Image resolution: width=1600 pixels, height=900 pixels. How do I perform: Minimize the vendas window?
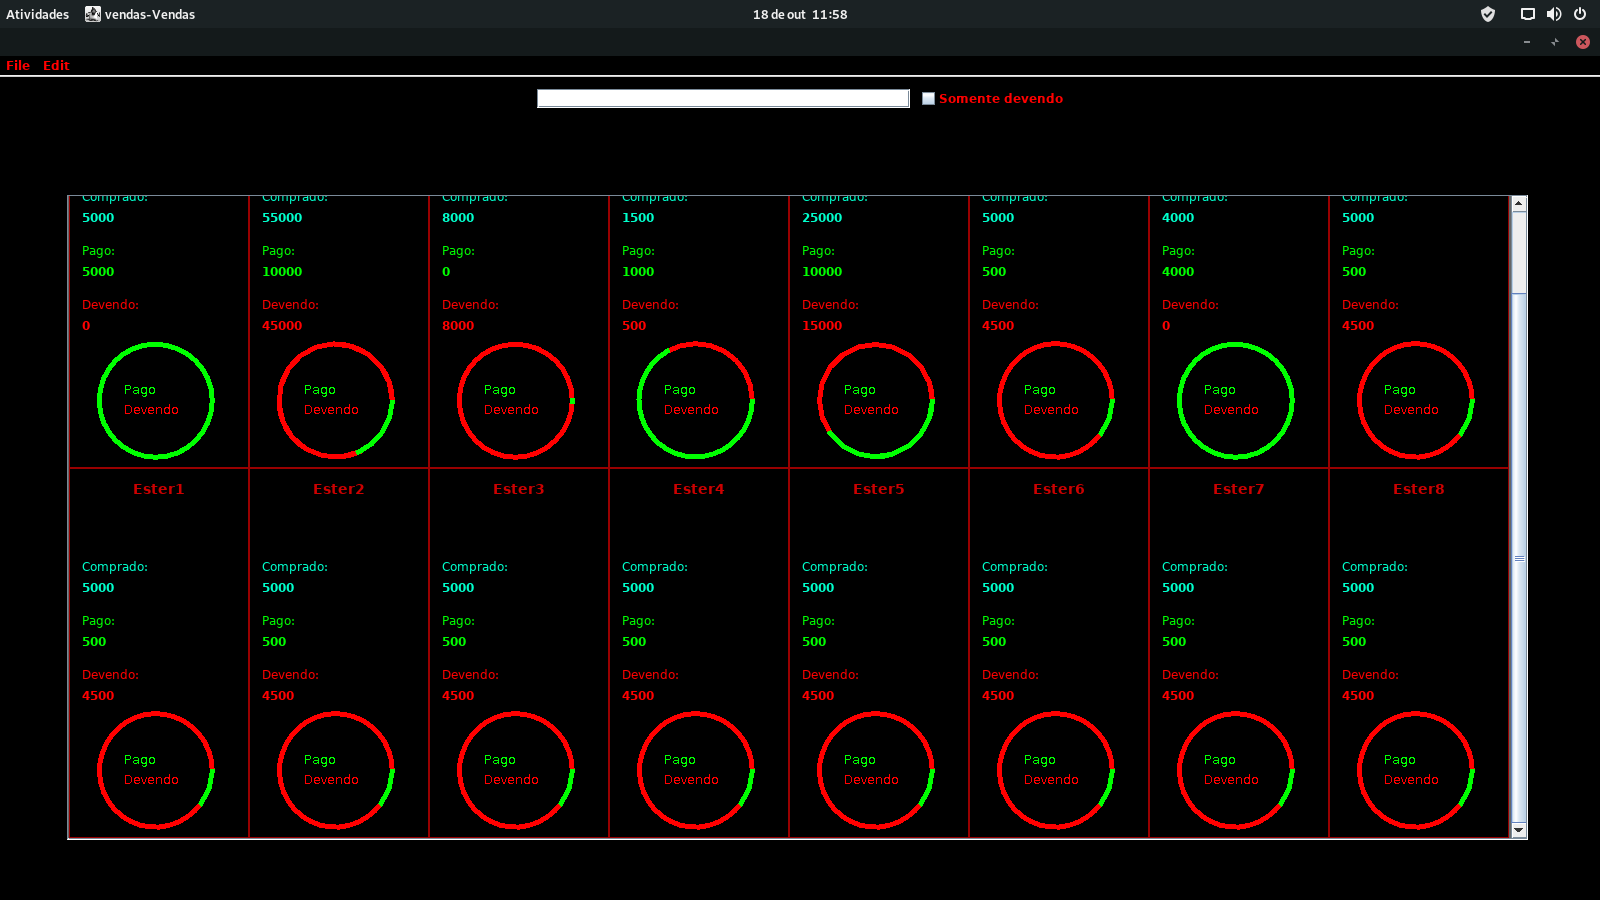click(1527, 42)
